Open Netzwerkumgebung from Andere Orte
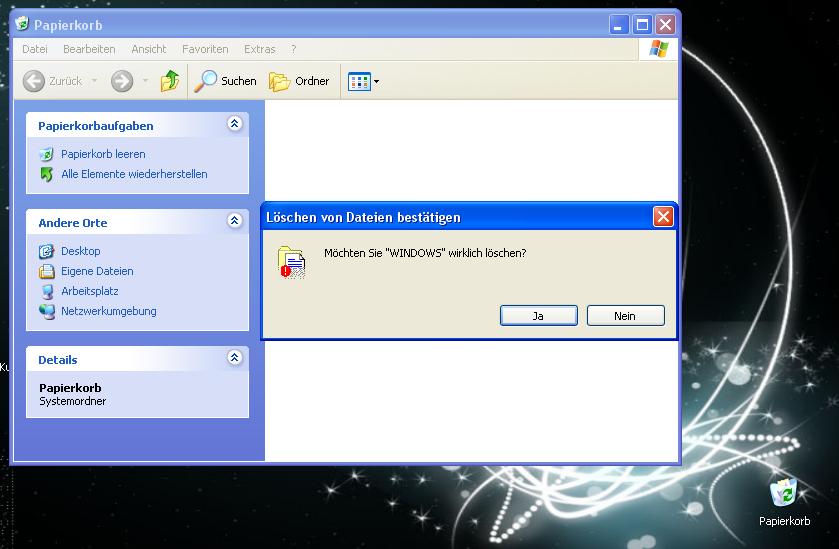This screenshot has height=549, width=839. (x=108, y=311)
